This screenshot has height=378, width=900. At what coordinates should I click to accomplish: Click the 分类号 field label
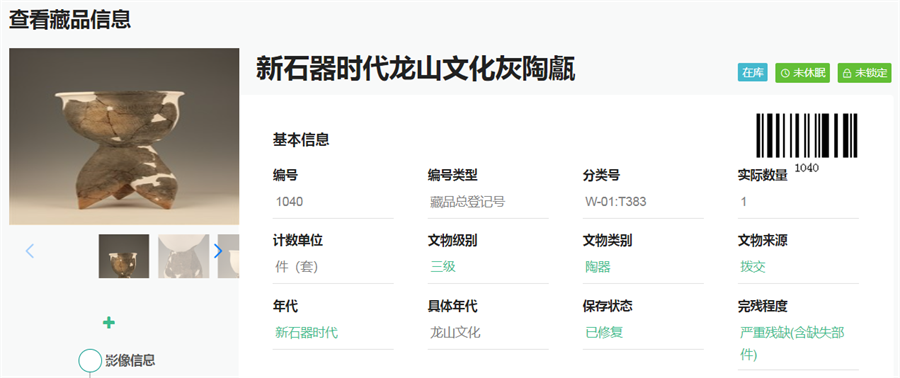pyautogui.click(x=602, y=176)
